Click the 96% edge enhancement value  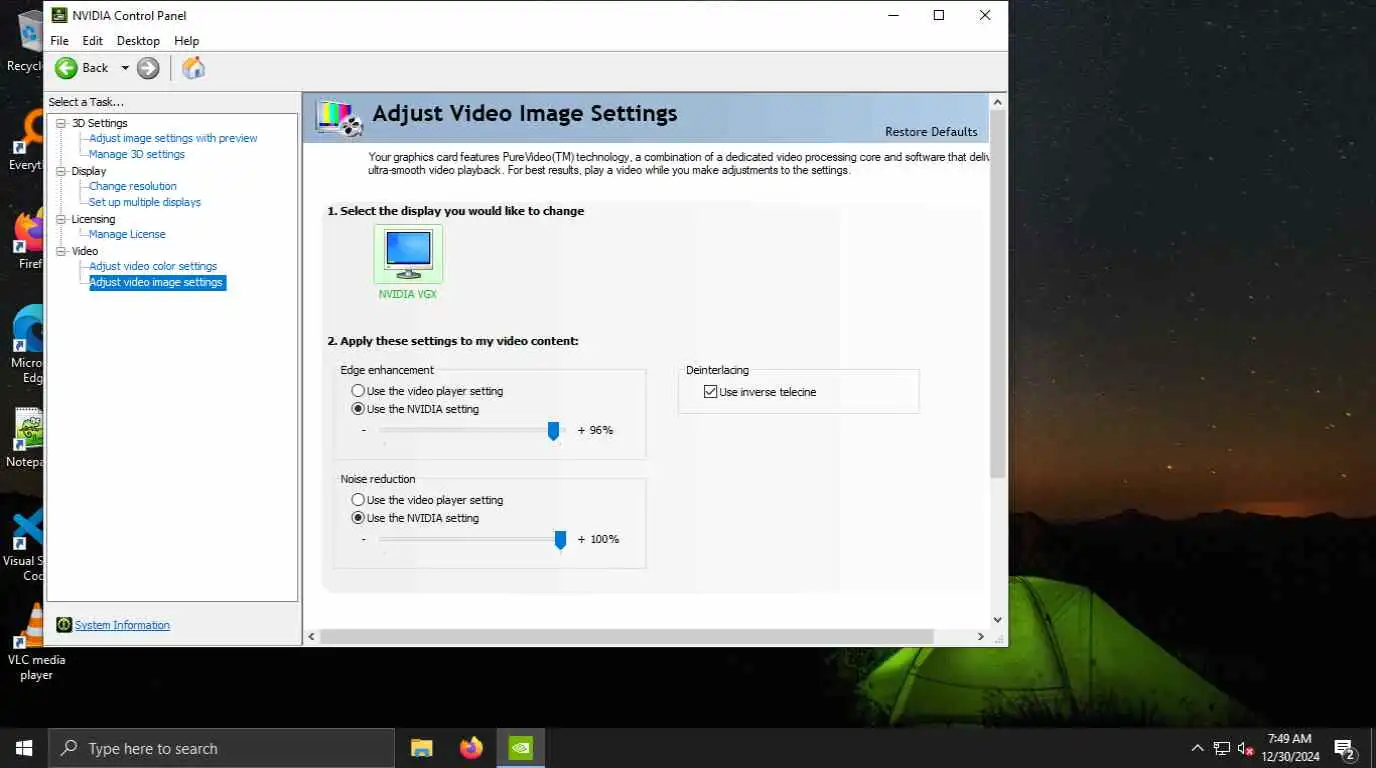click(600, 430)
